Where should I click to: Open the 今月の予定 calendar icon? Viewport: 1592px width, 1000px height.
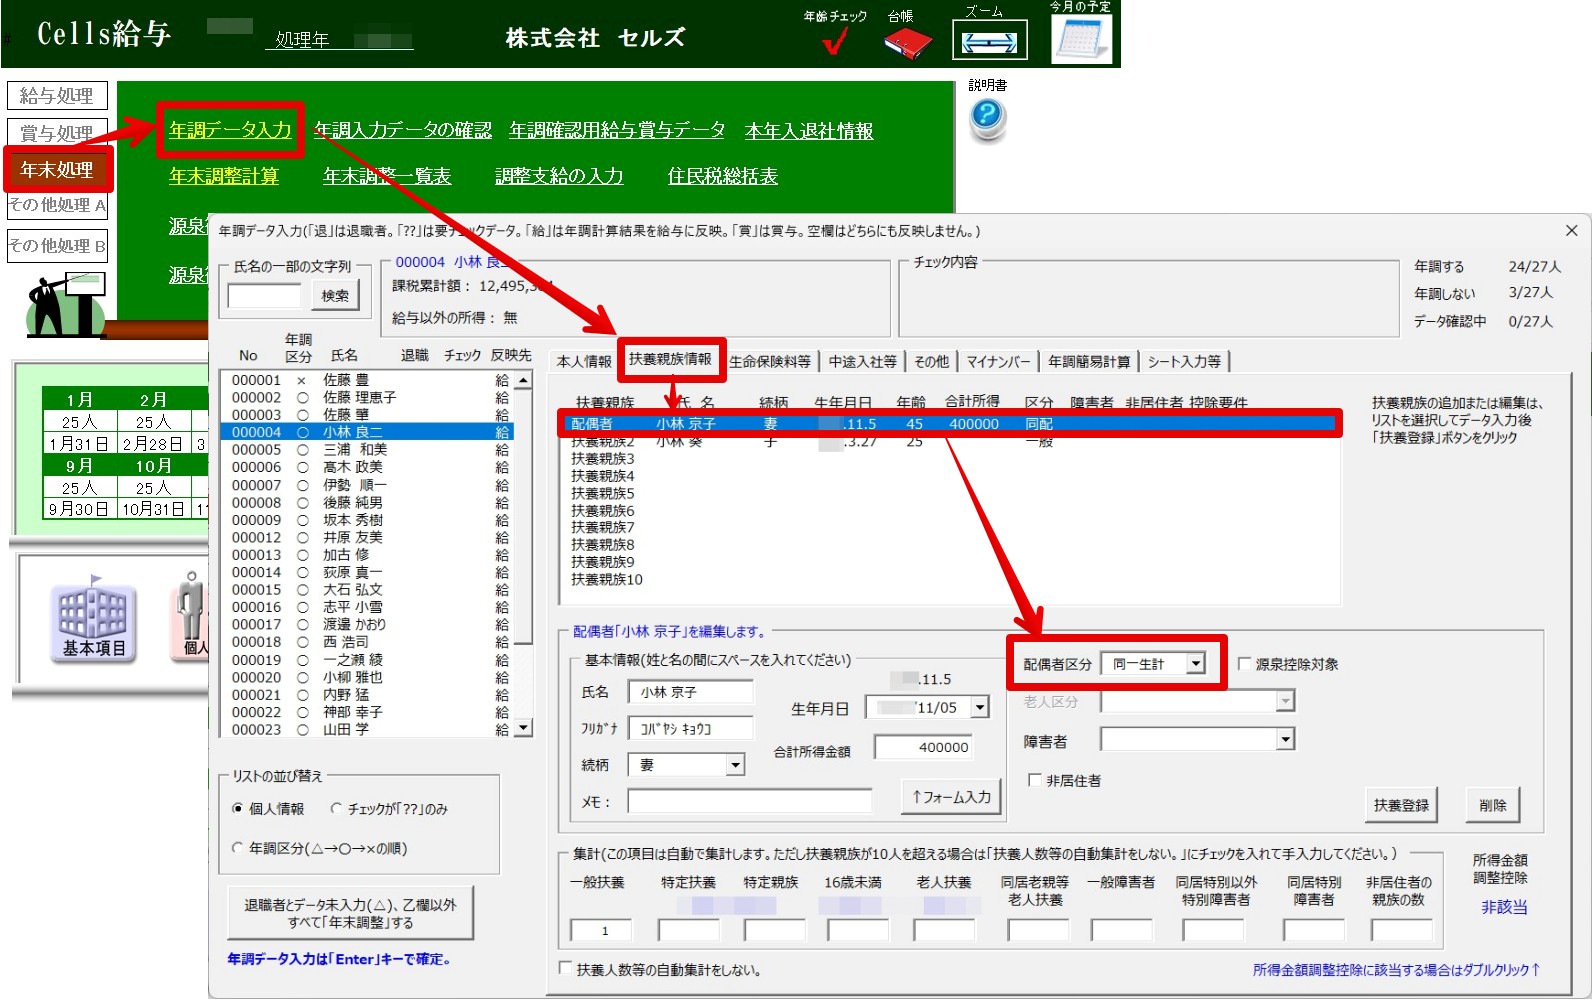[x=1081, y=40]
